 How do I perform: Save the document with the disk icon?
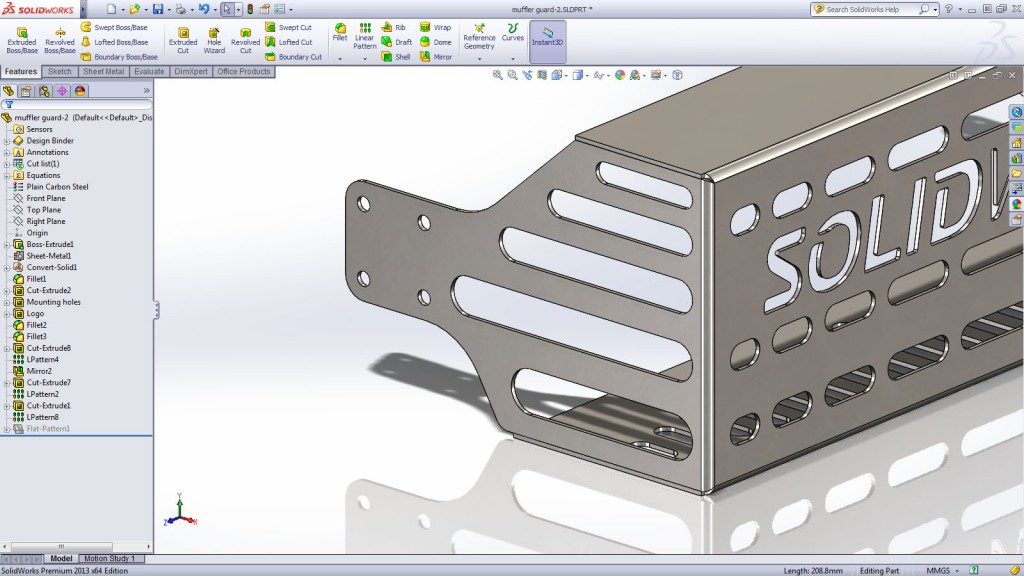pyautogui.click(x=158, y=9)
